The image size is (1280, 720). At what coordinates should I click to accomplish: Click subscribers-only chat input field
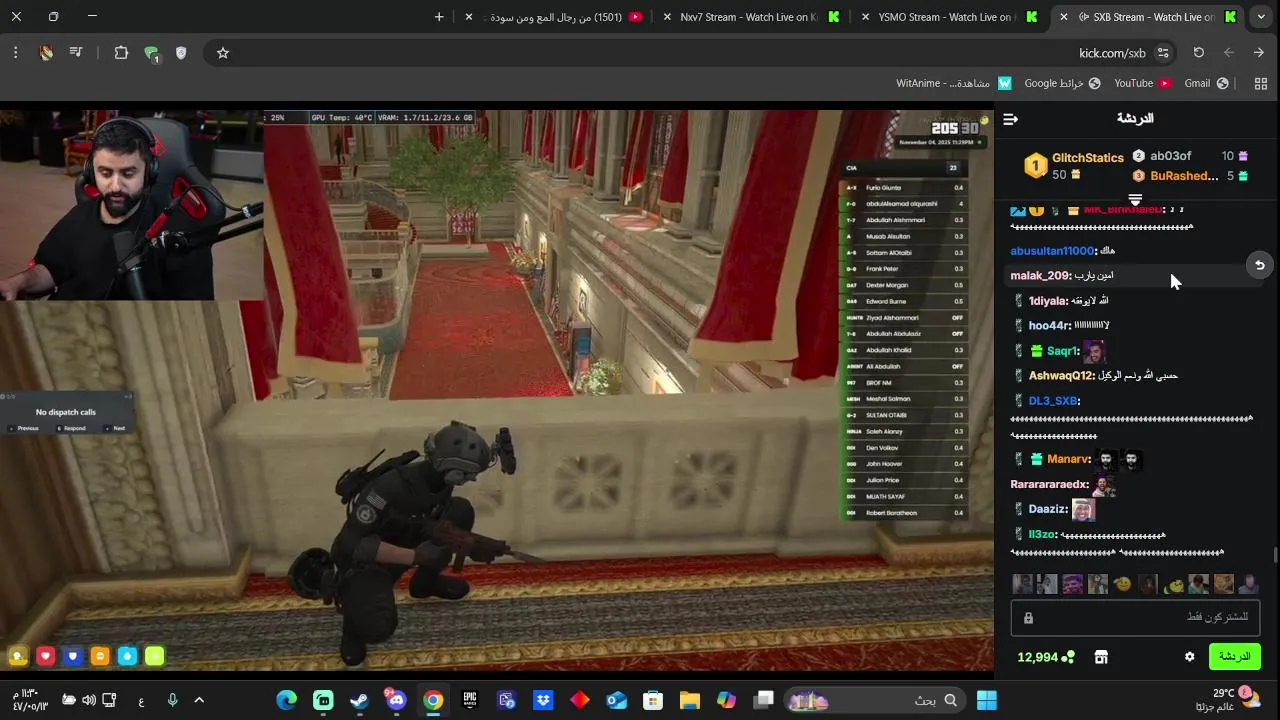point(1135,617)
